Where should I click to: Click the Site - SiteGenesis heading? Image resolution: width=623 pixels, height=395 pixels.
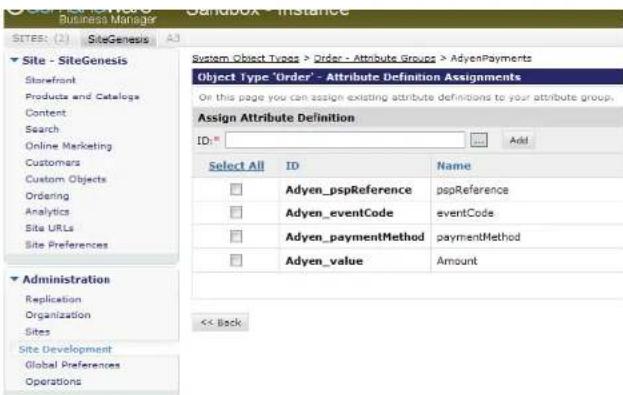(75, 60)
